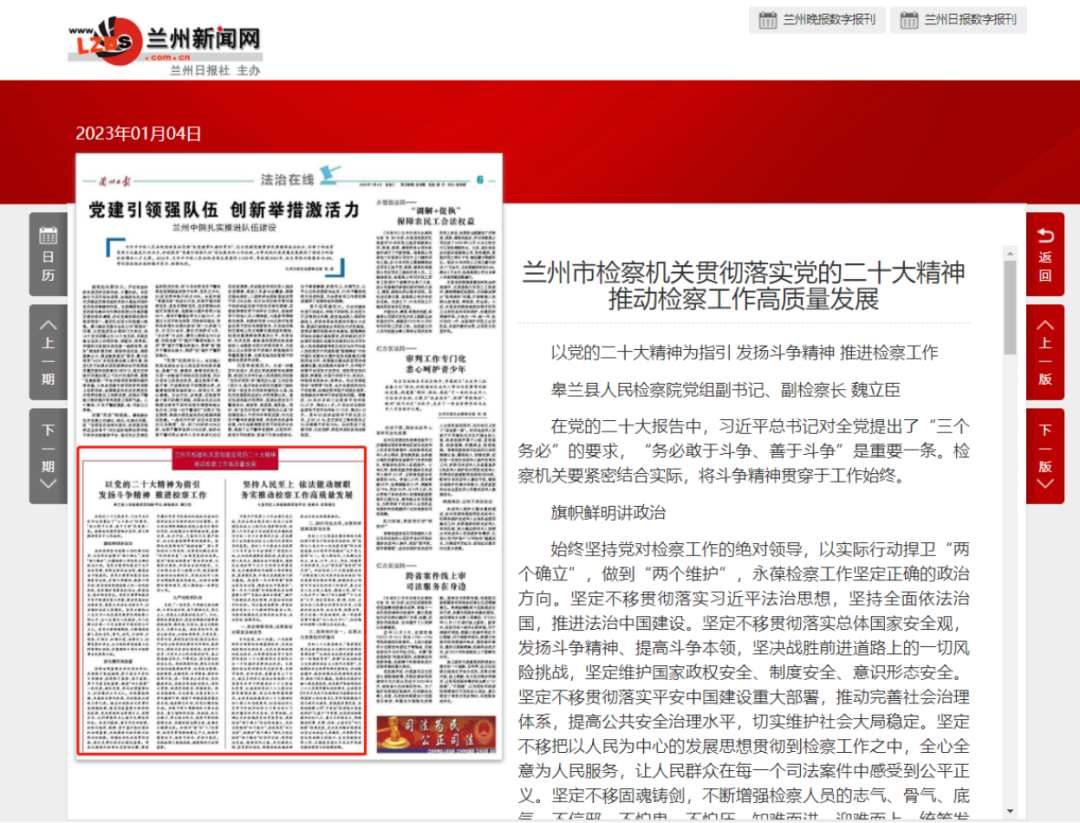The height and width of the screenshot is (823, 1080).
Task: Return to homepage using 返回 button
Action: 1044,255
